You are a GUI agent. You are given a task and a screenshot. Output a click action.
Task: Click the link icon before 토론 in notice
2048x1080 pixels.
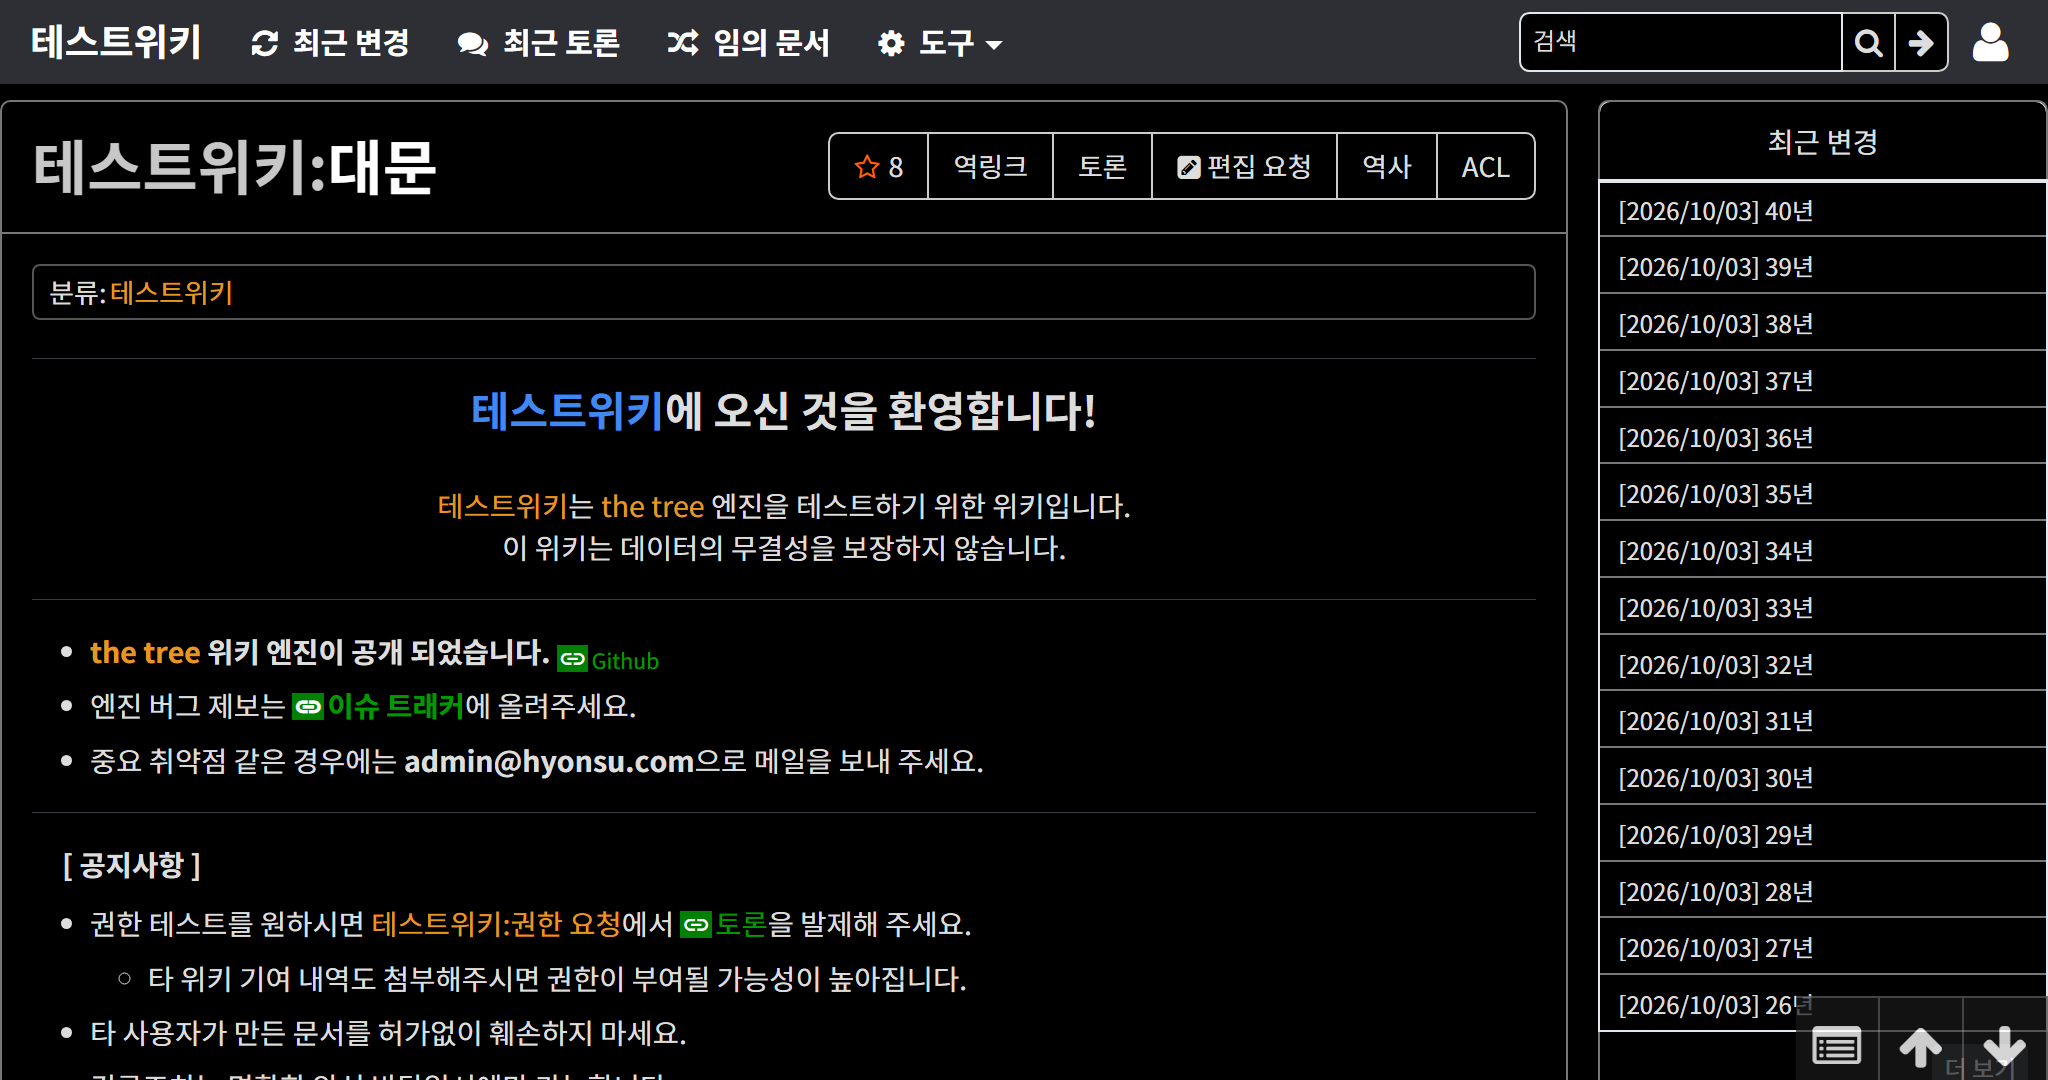(x=695, y=924)
